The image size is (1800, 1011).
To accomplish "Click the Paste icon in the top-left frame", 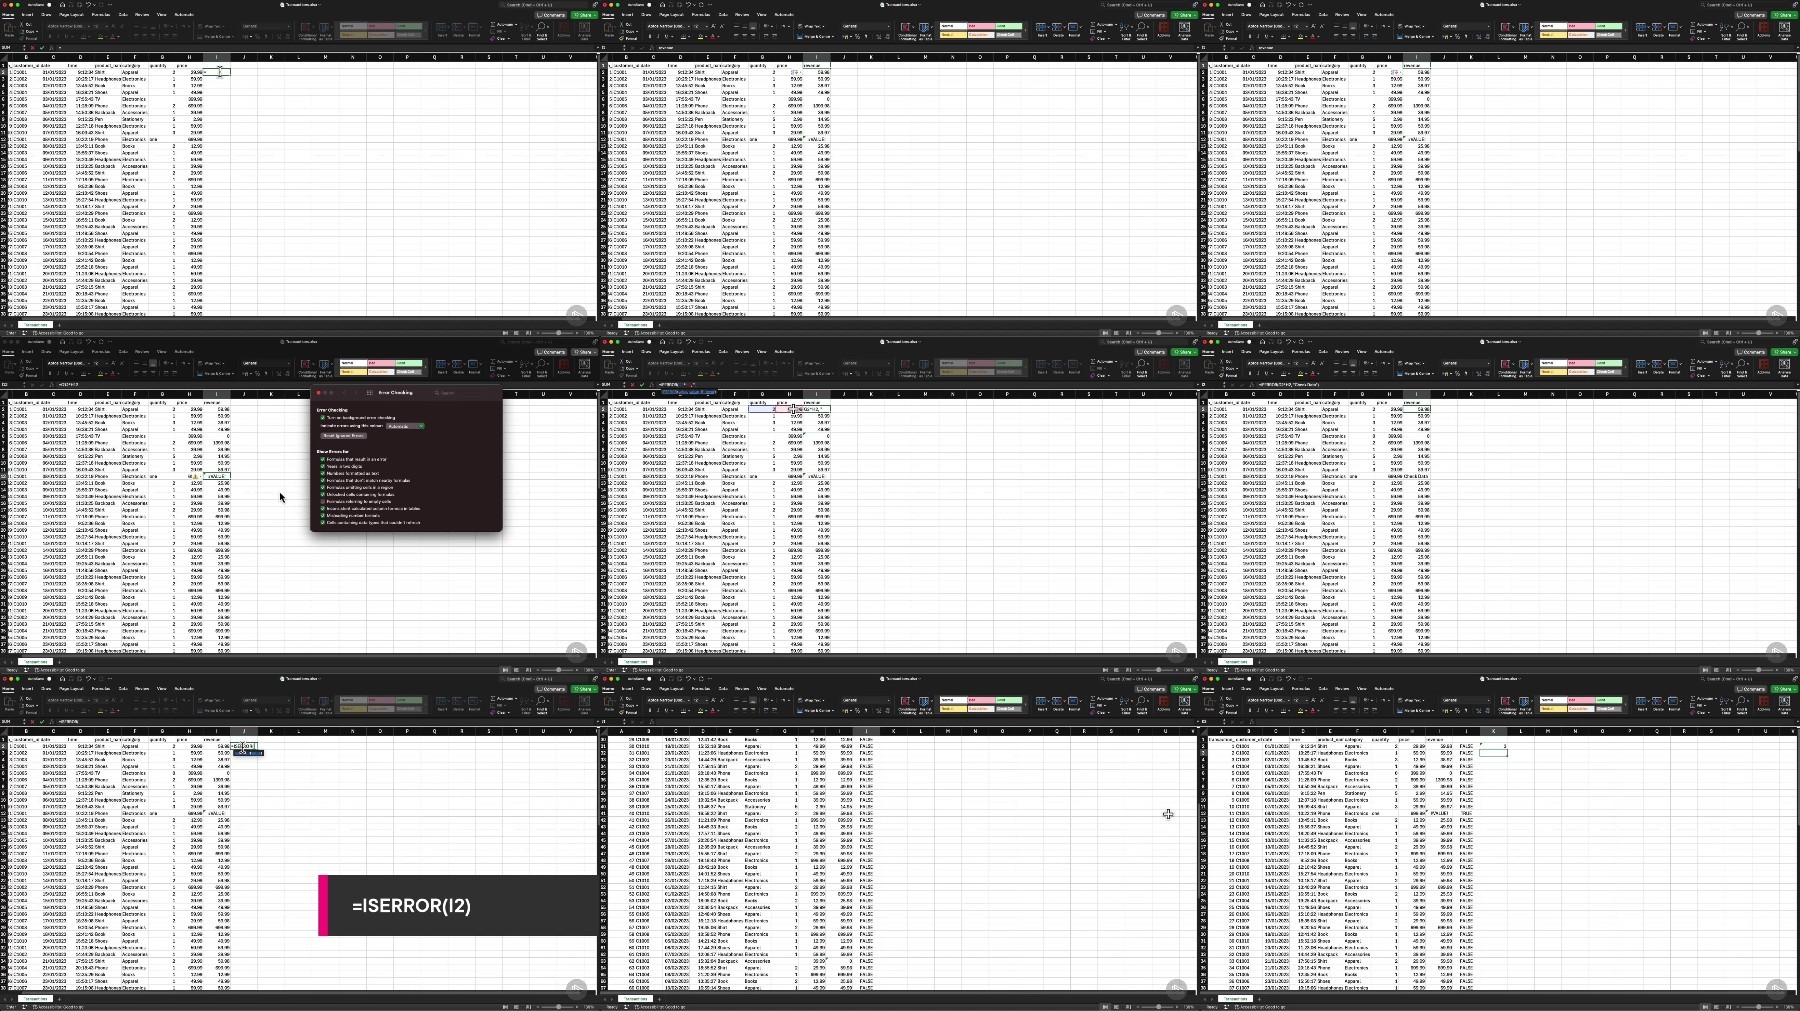I will pos(9,29).
